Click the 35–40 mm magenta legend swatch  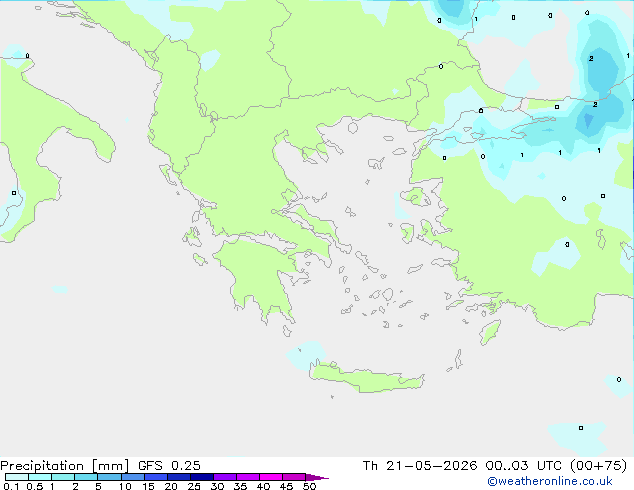click(x=247, y=477)
